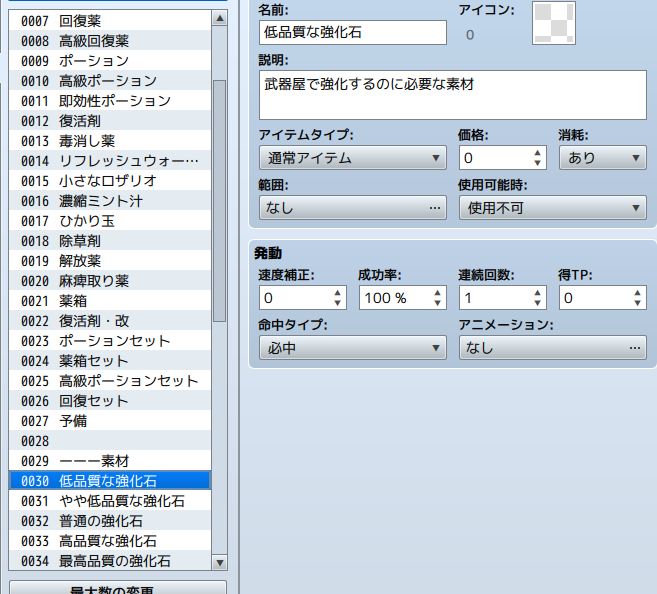
Task: Open the 消耗 consumable dropdown
Action: pos(602,158)
